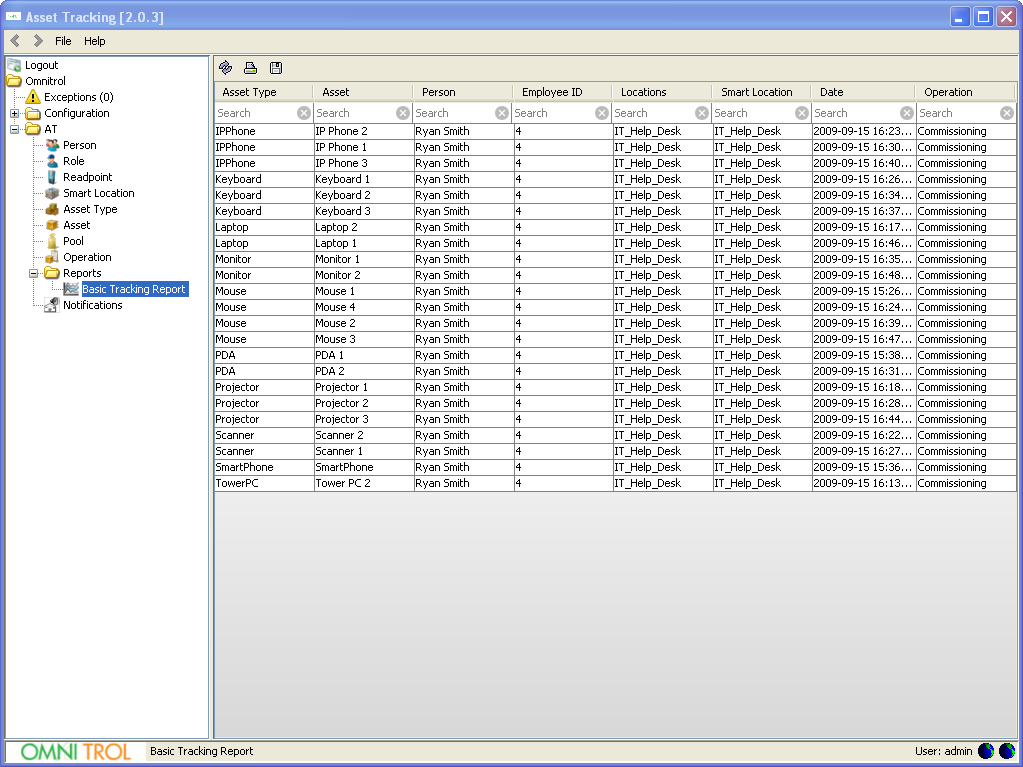Open Smart Location in the sidebar
Viewport: 1023px width, 767px height.
pyautogui.click(x=98, y=193)
